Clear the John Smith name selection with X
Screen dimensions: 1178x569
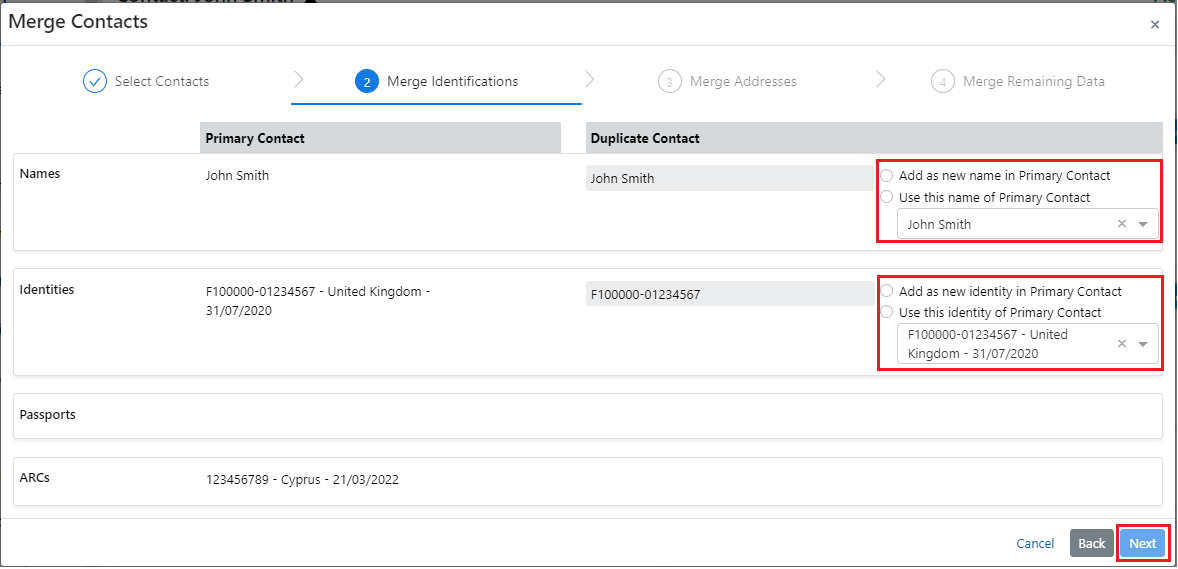[1121, 225]
